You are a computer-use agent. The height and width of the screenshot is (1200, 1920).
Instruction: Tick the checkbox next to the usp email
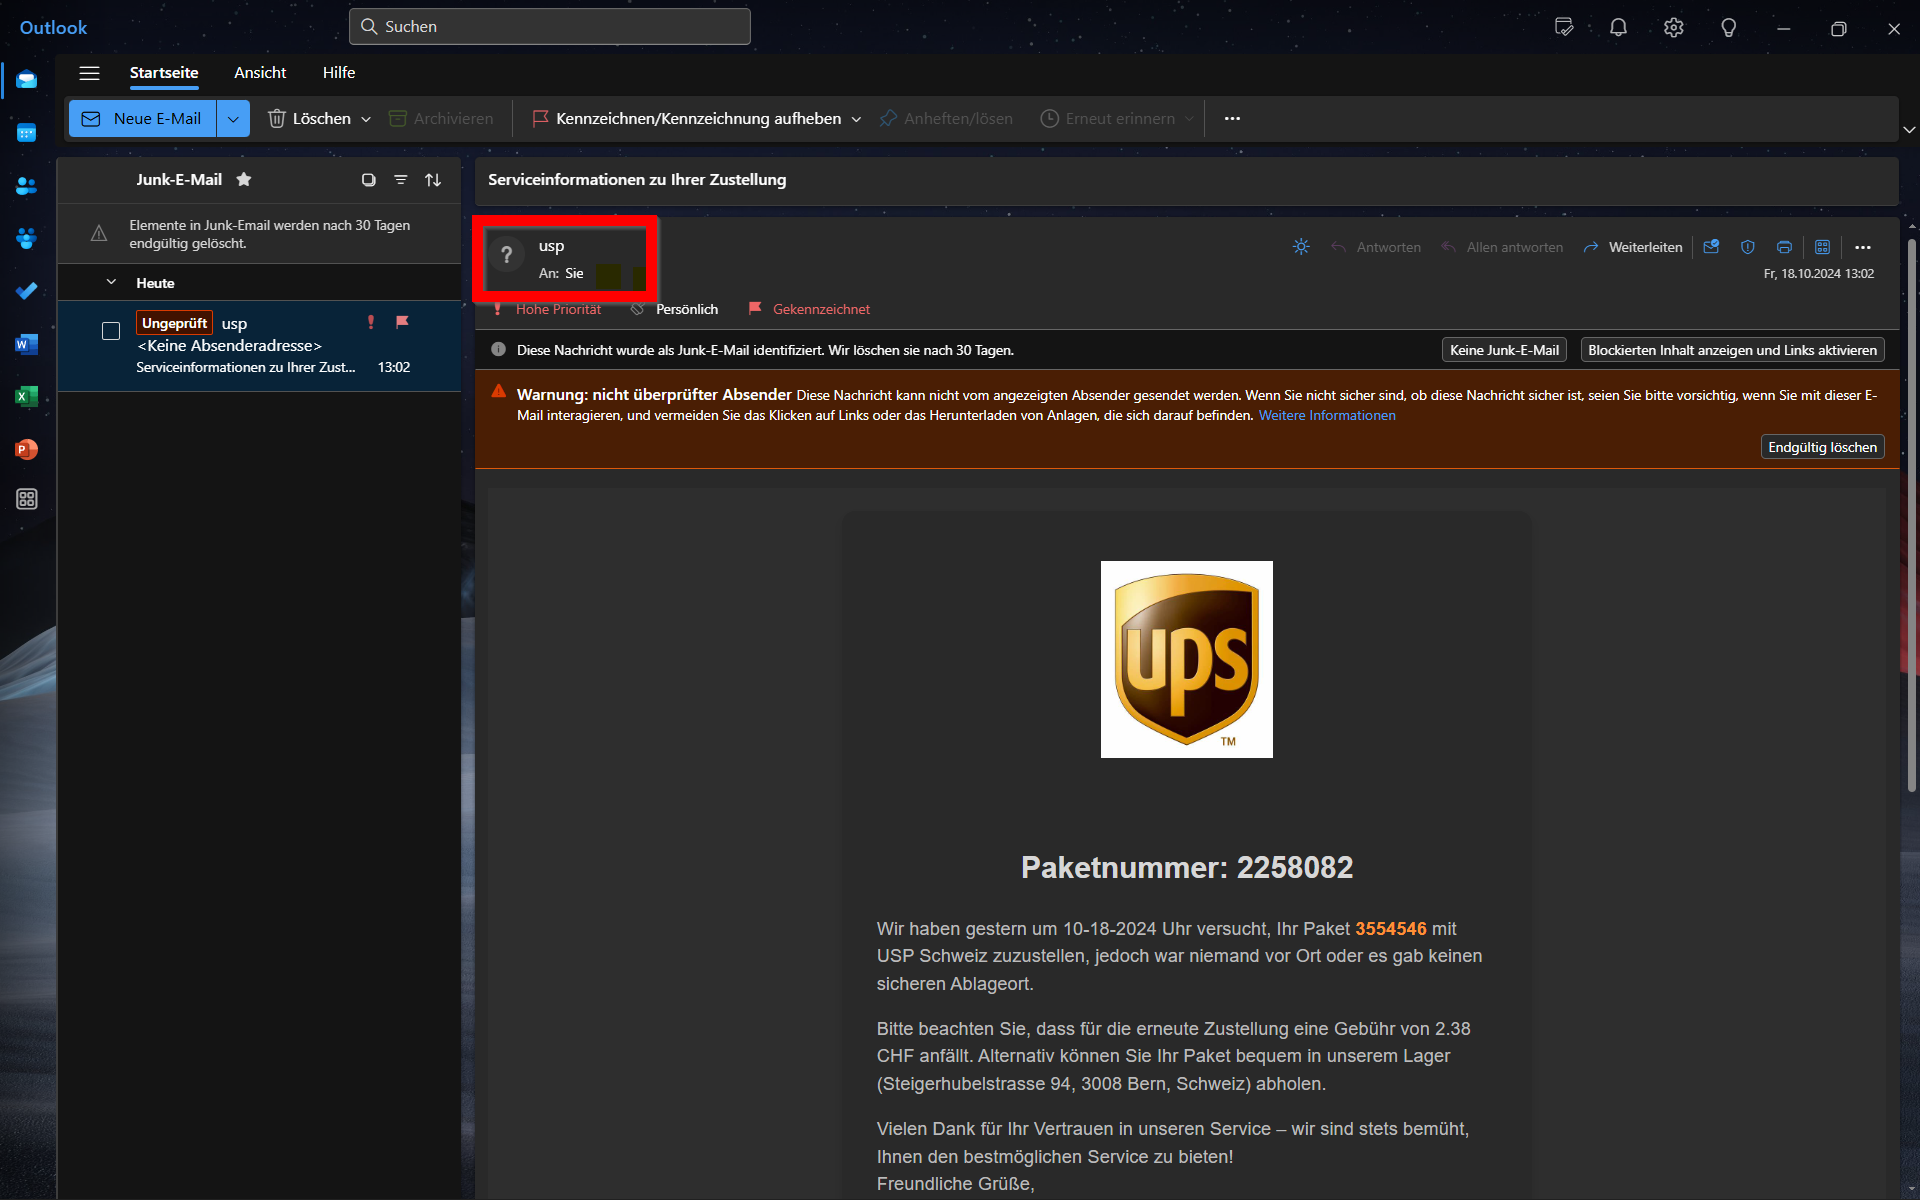pos(111,331)
